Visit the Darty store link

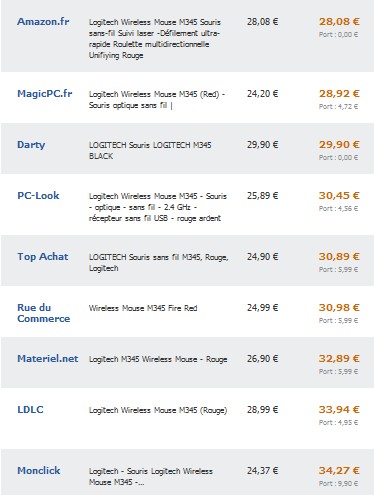(x=31, y=145)
